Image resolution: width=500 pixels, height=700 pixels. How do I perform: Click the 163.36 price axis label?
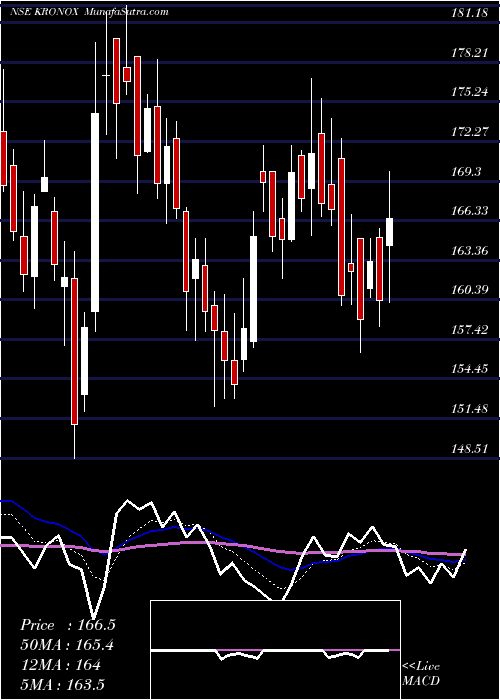point(468,251)
